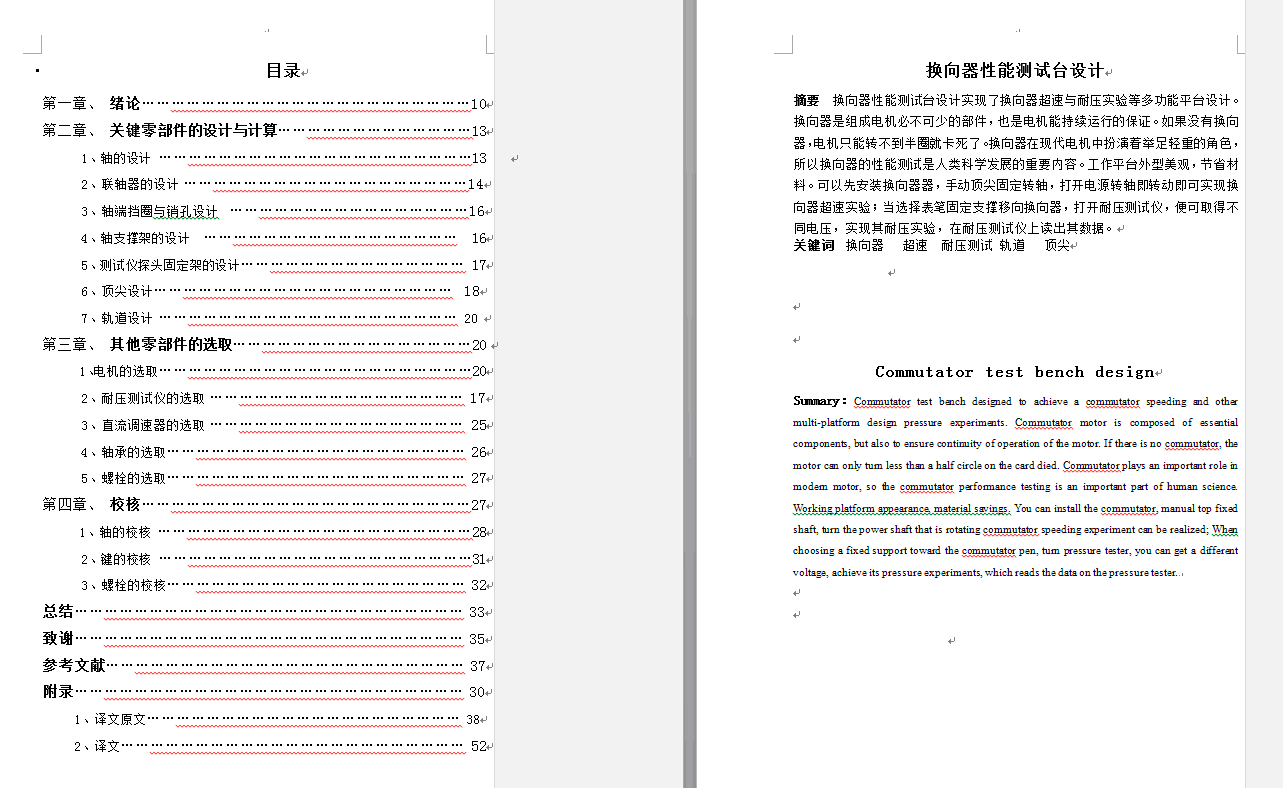Click the underlined word When in the summary
The image size is (1283, 788).
pos(1225,530)
